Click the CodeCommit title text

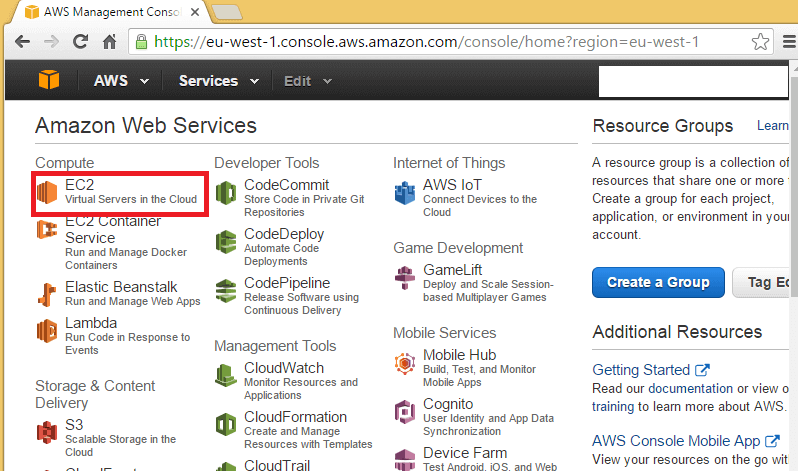(287, 185)
